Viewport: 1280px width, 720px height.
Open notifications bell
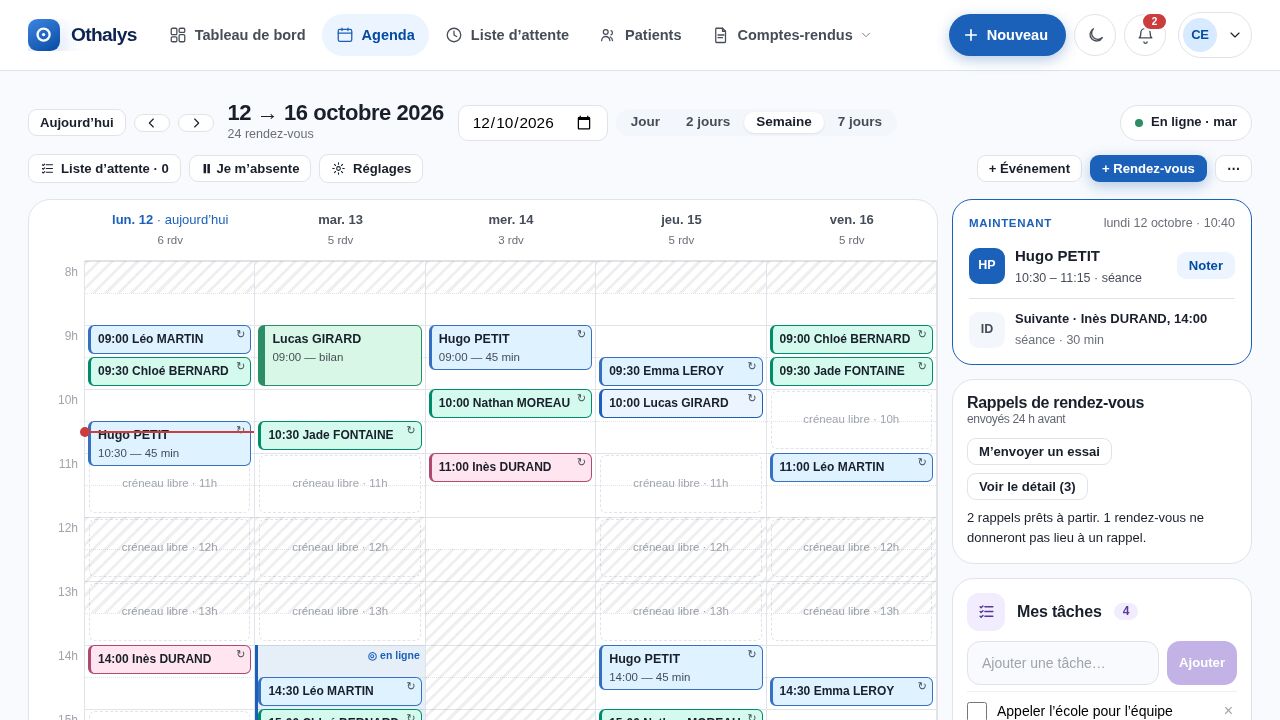[x=1145, y=35]
